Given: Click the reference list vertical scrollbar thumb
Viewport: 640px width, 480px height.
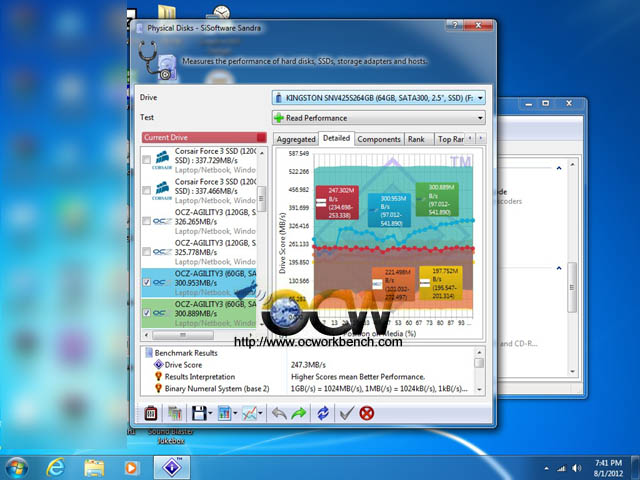Looking at the screenshot, I should (261, 199).
